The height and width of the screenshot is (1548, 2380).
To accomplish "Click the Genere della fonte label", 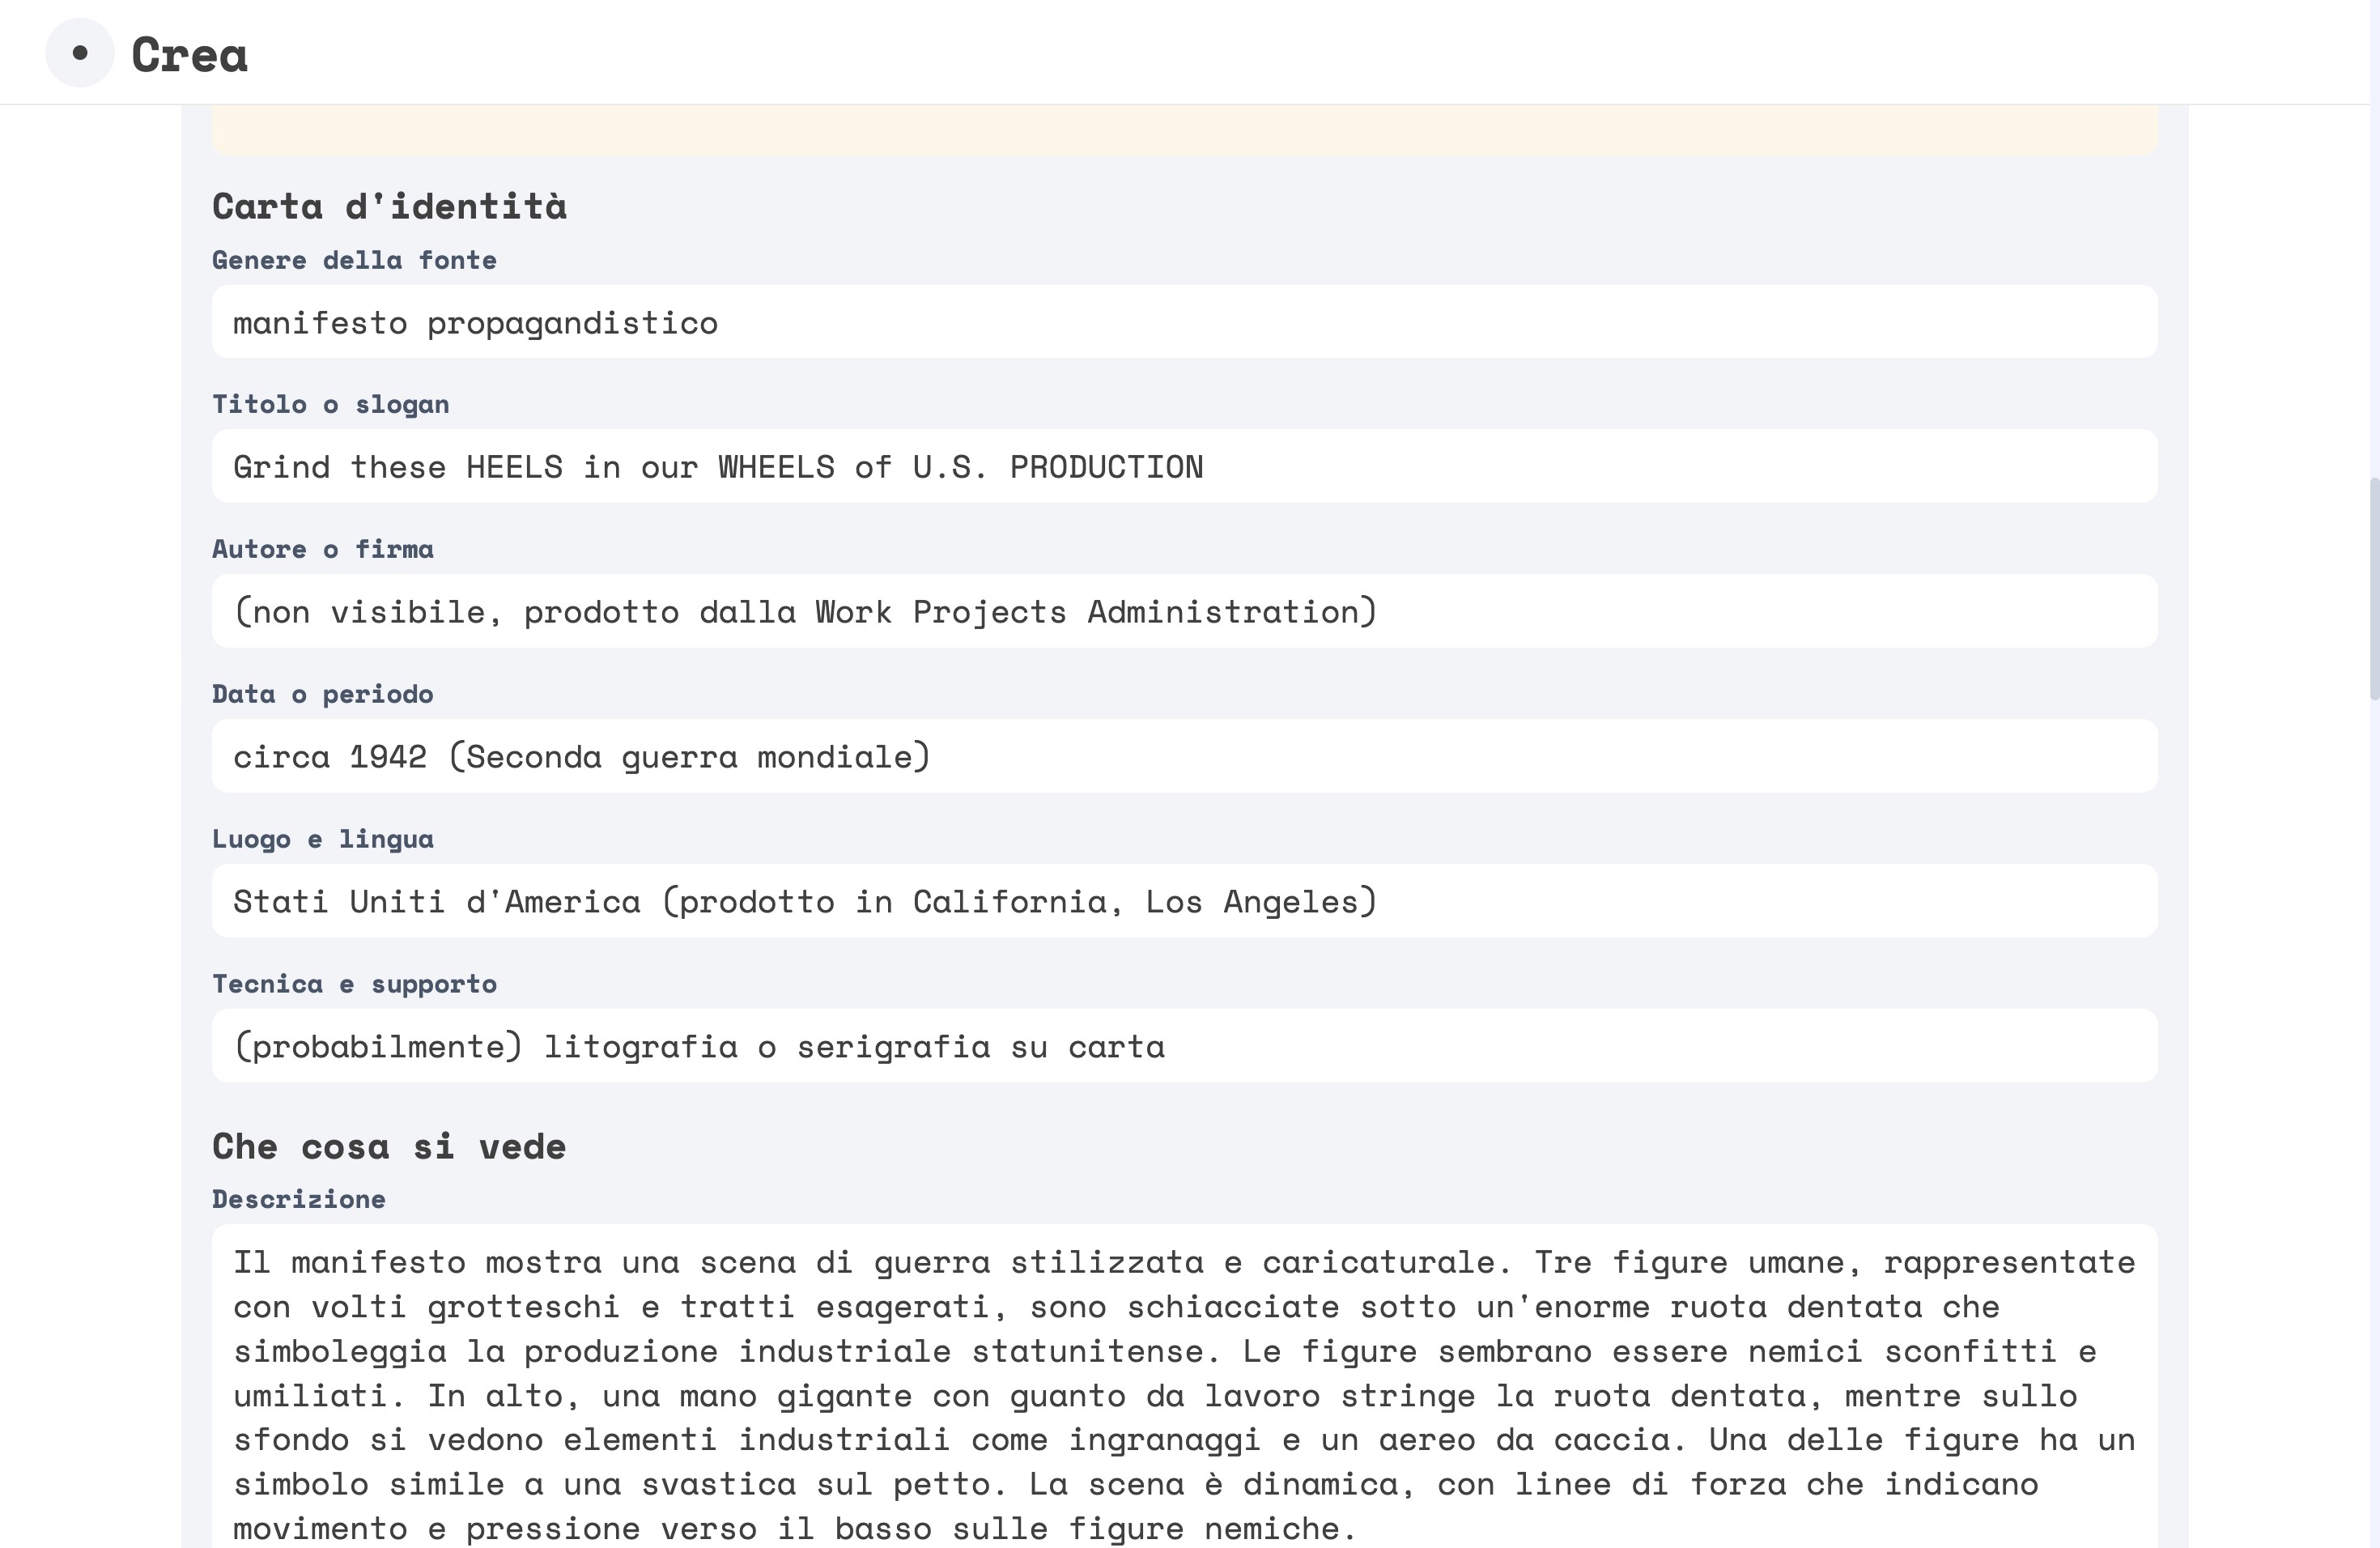I will [x=354, y=260].
